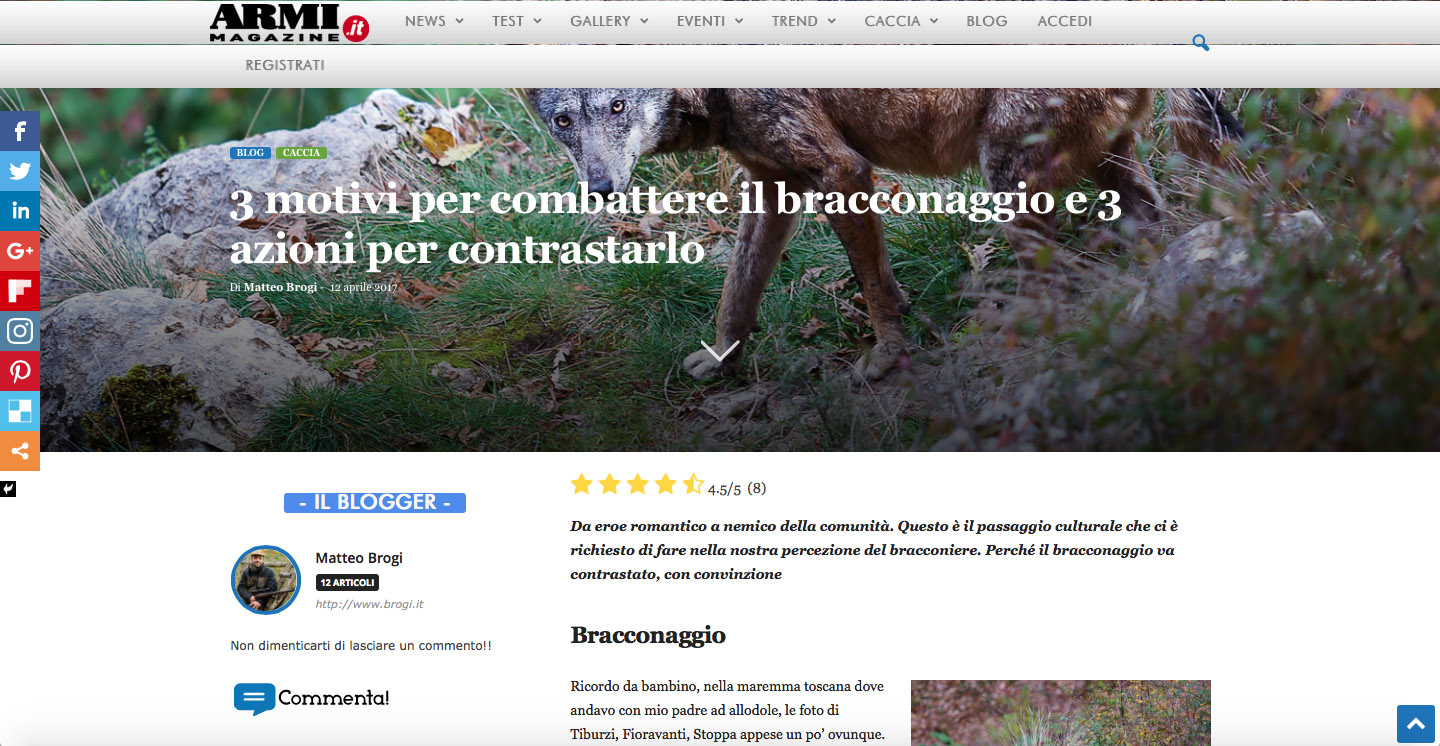Share article on Facebook sidebar icon
1440x746 pixels.
(20, 131)
